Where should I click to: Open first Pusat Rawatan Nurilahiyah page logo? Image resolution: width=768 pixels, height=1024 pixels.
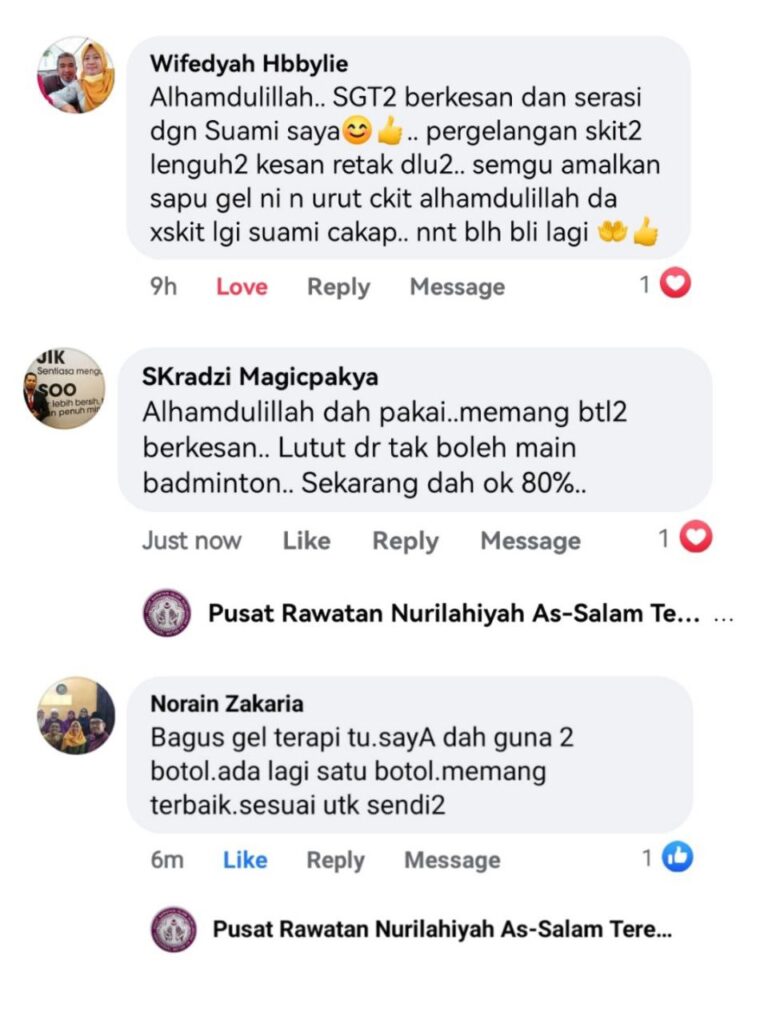pos(167,613)
